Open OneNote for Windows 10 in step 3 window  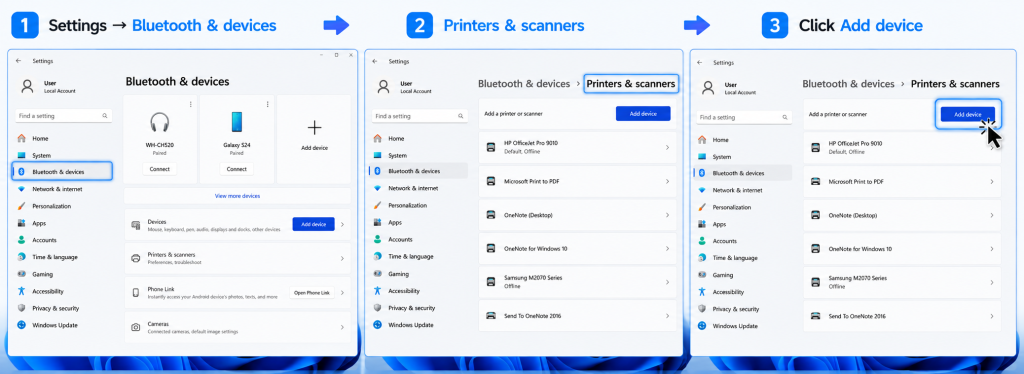pos(902,249)
